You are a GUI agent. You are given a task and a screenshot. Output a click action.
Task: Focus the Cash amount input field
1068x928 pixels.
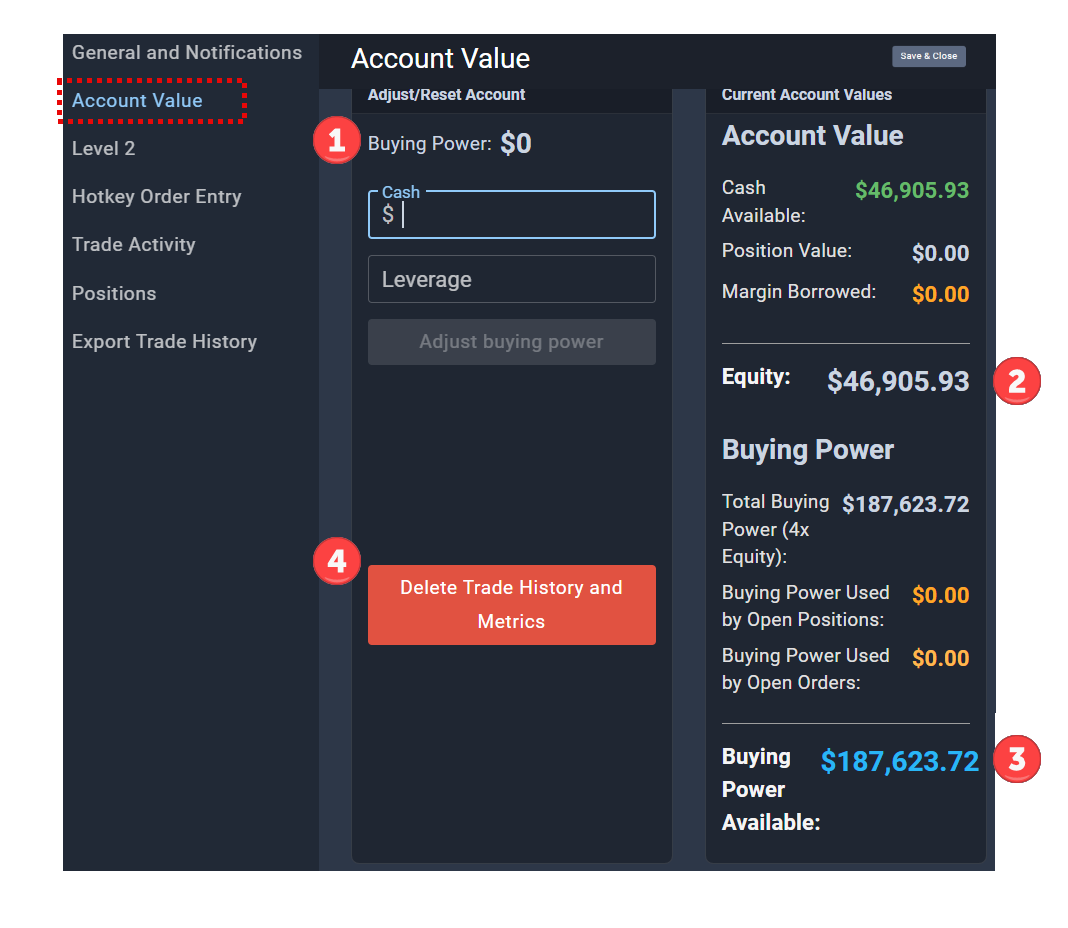pyautogui.click(x=512, y=215)
